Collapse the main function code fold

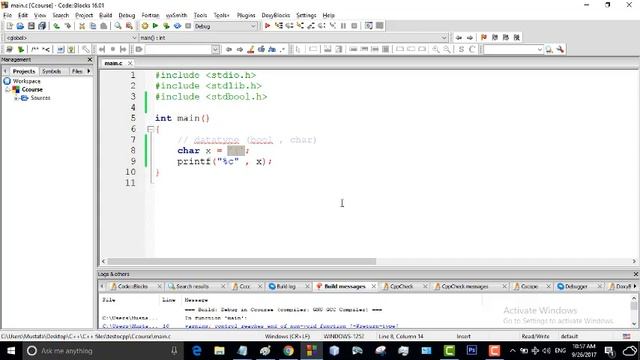pyautogui.click(x=150, y=129)
